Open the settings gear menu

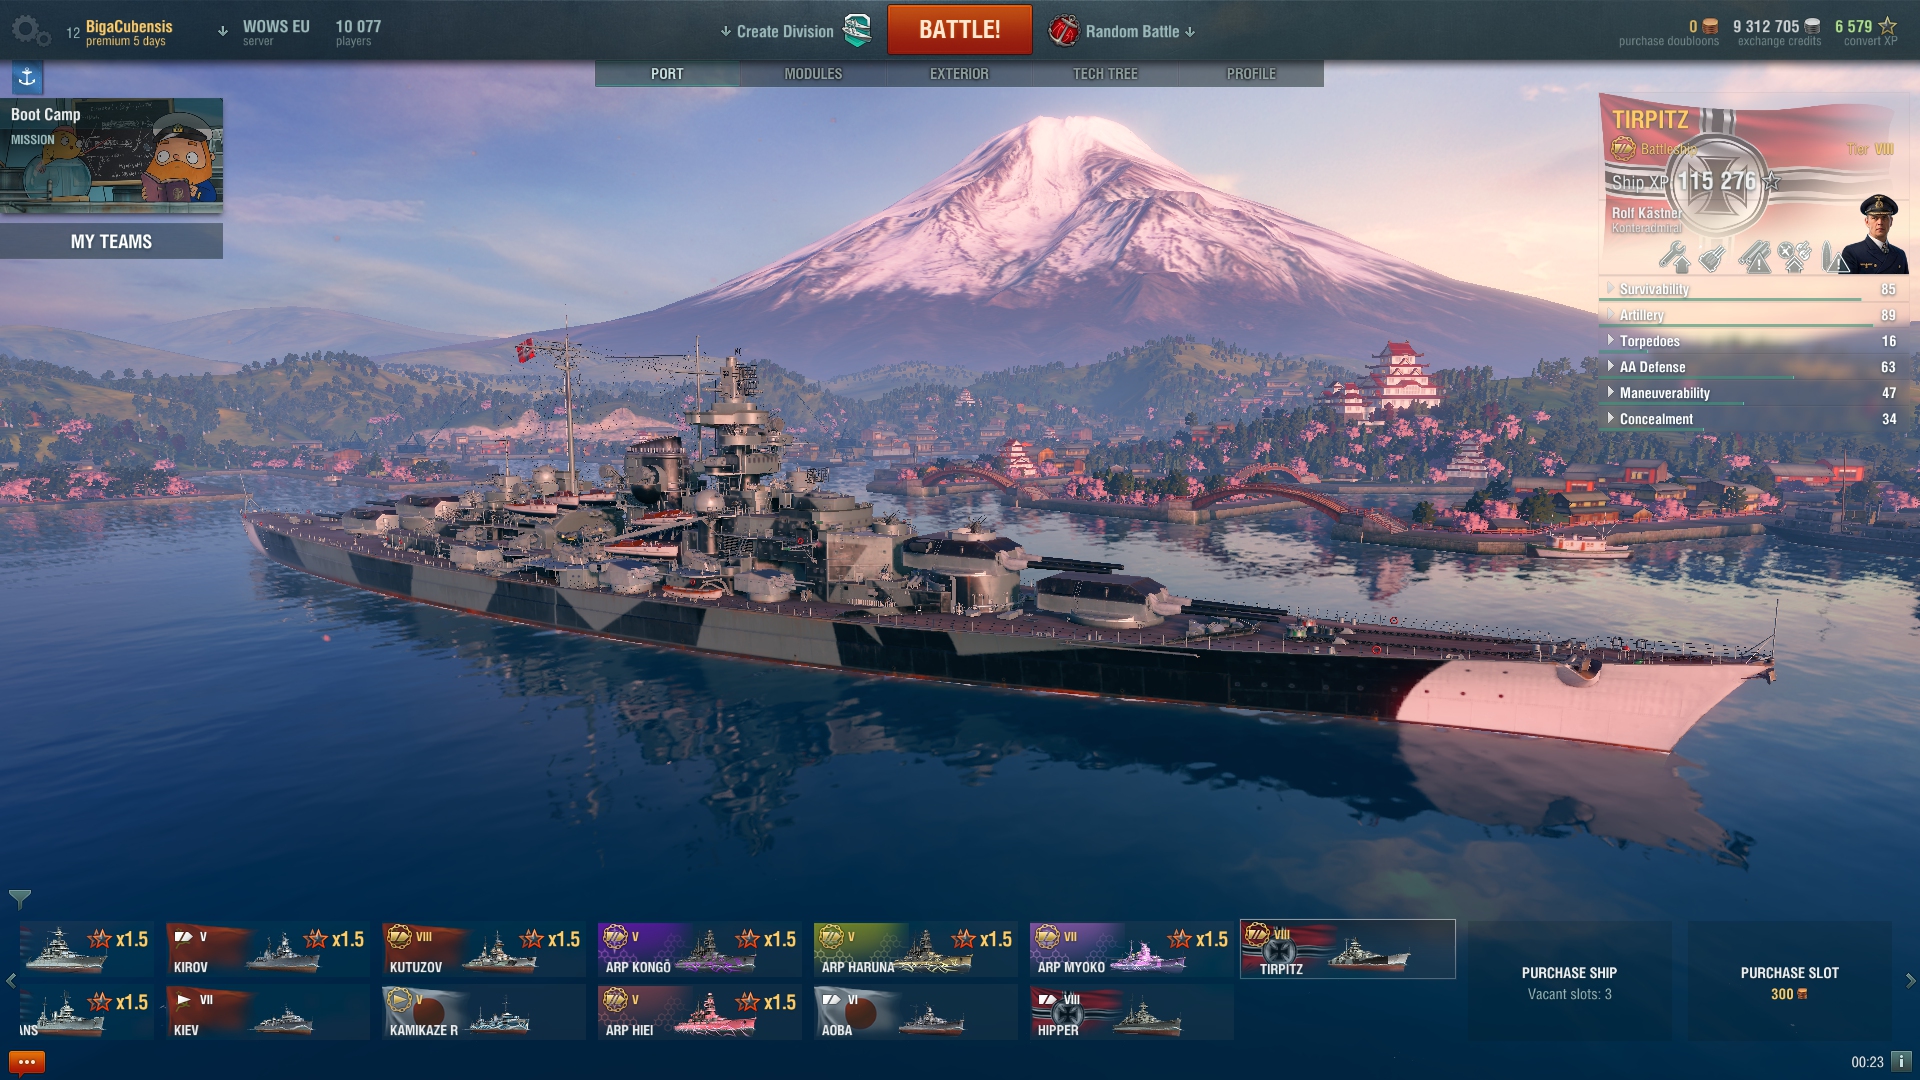[30, 31]
